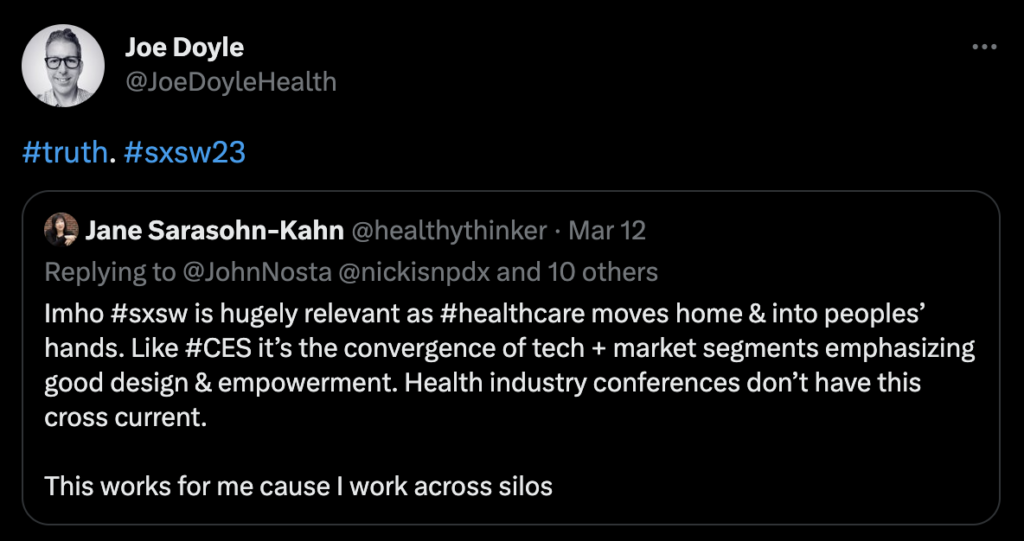The width and height of the screenshot is (1024, 541).
Task: Expand the 'and 10 others' recipients
Action: click(577, 272)
